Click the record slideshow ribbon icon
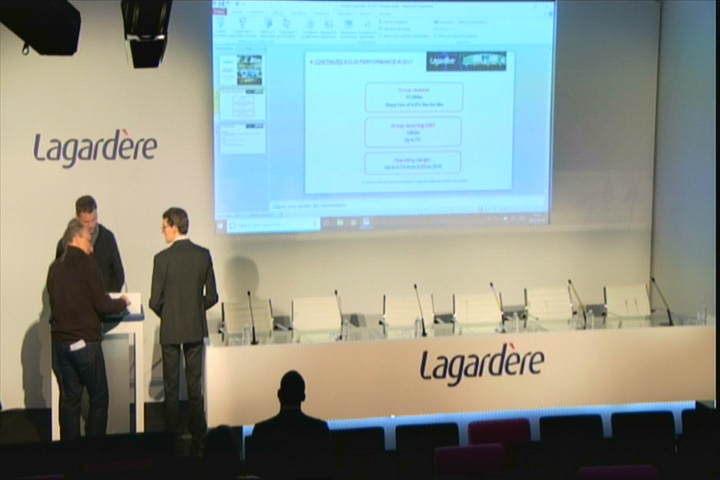Screen dimensions: 720x480 [x=367, y=28]
